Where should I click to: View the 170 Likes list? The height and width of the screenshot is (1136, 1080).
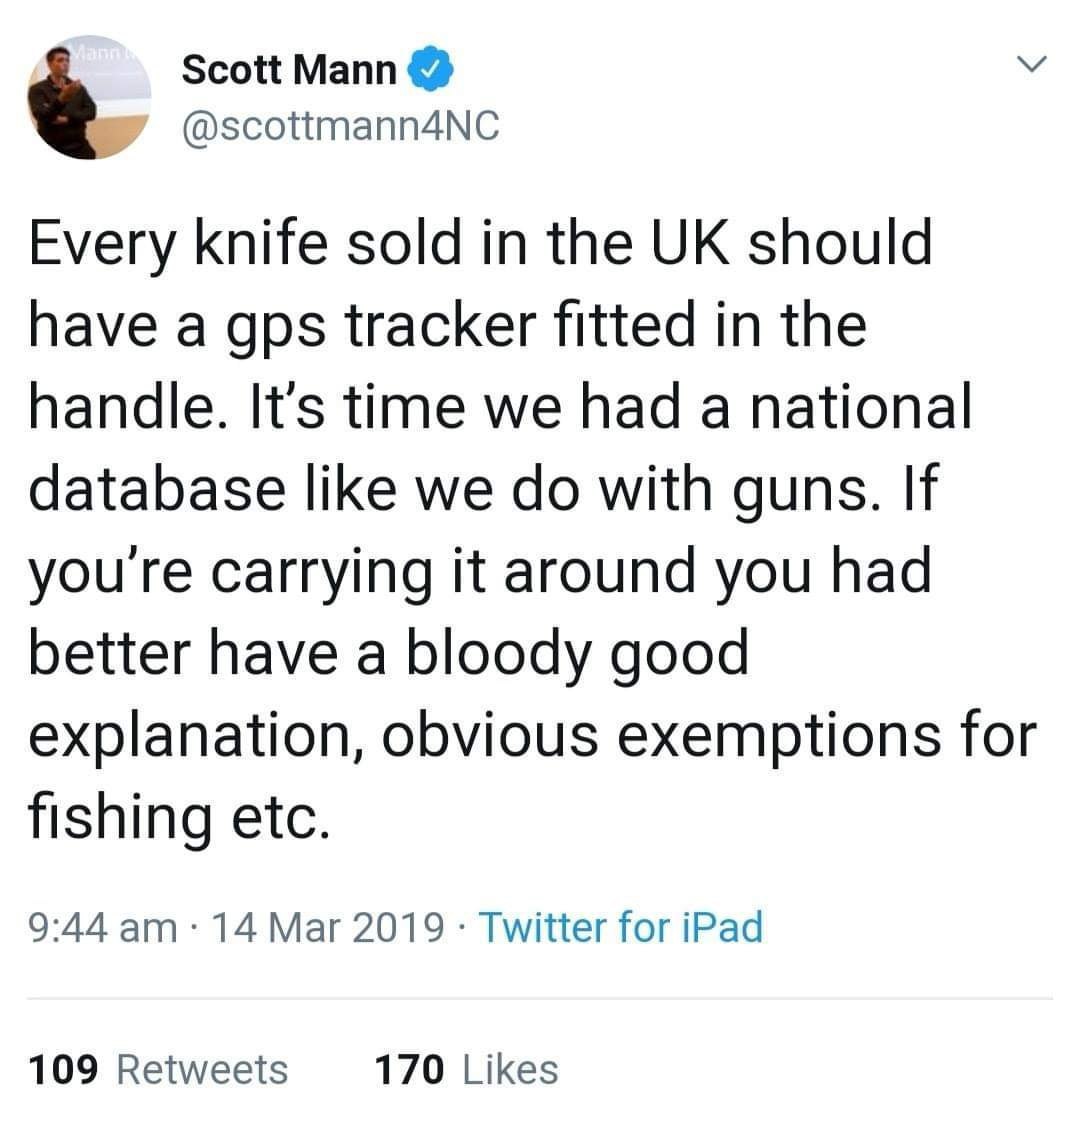466,1069
